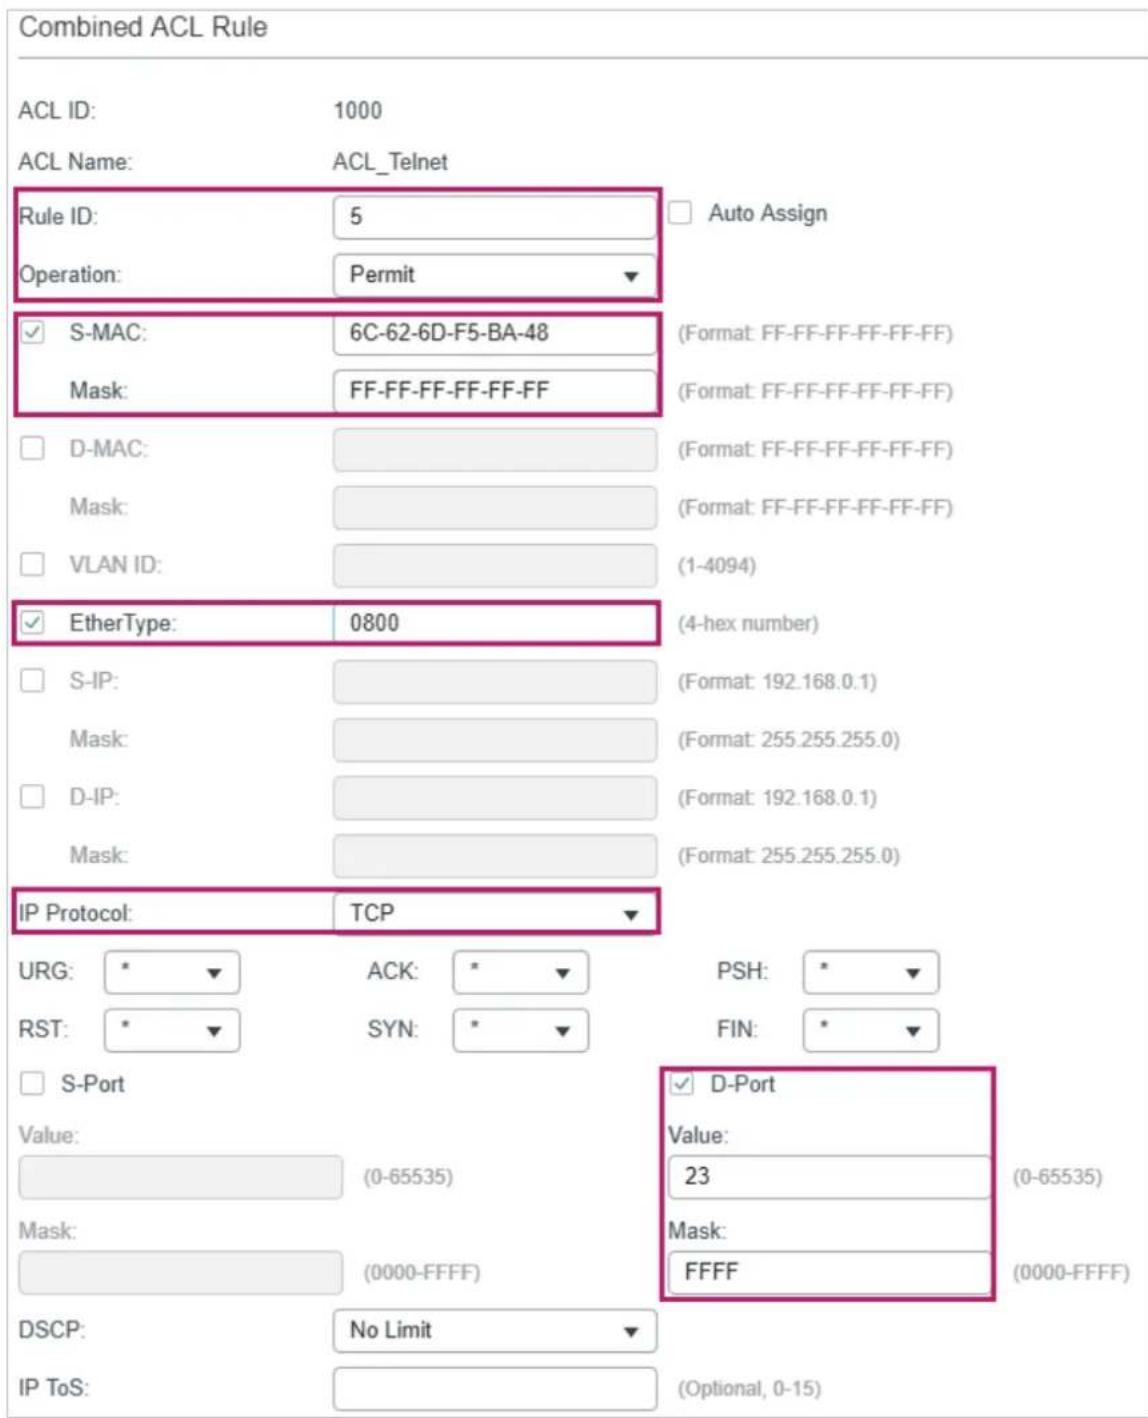Viewport: 1148px width, 1418px height.
Task: Click the disabled S-IP Mask field
Action: [x=495, y=739]
